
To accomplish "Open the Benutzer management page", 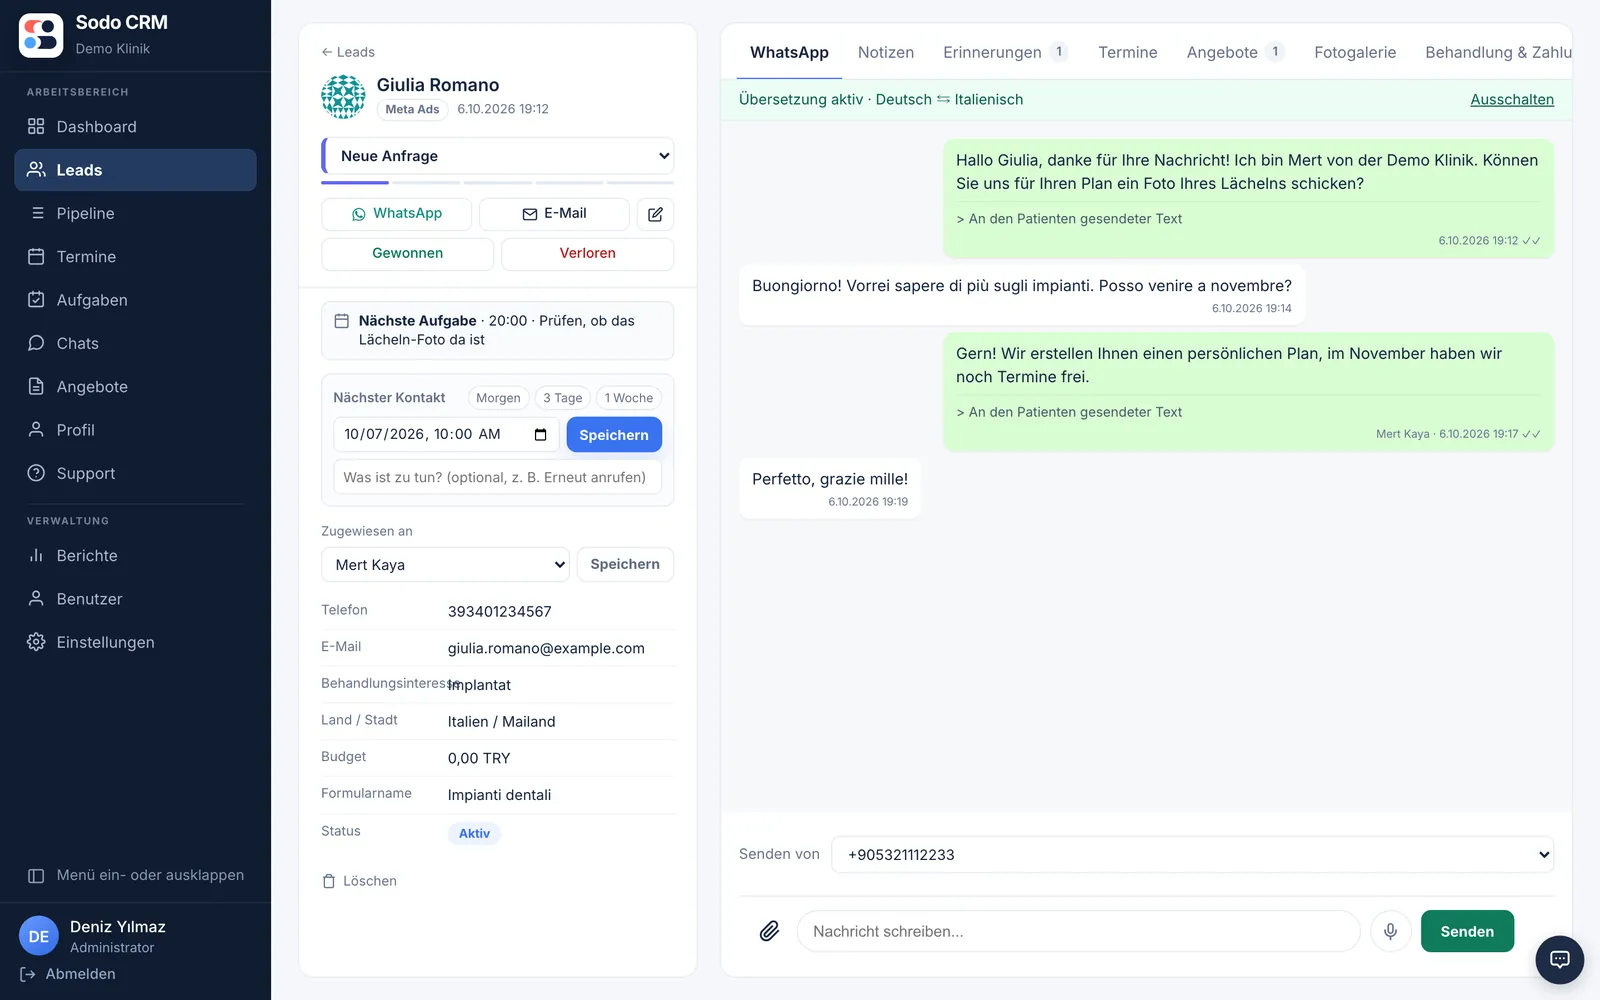I will 135,599.
